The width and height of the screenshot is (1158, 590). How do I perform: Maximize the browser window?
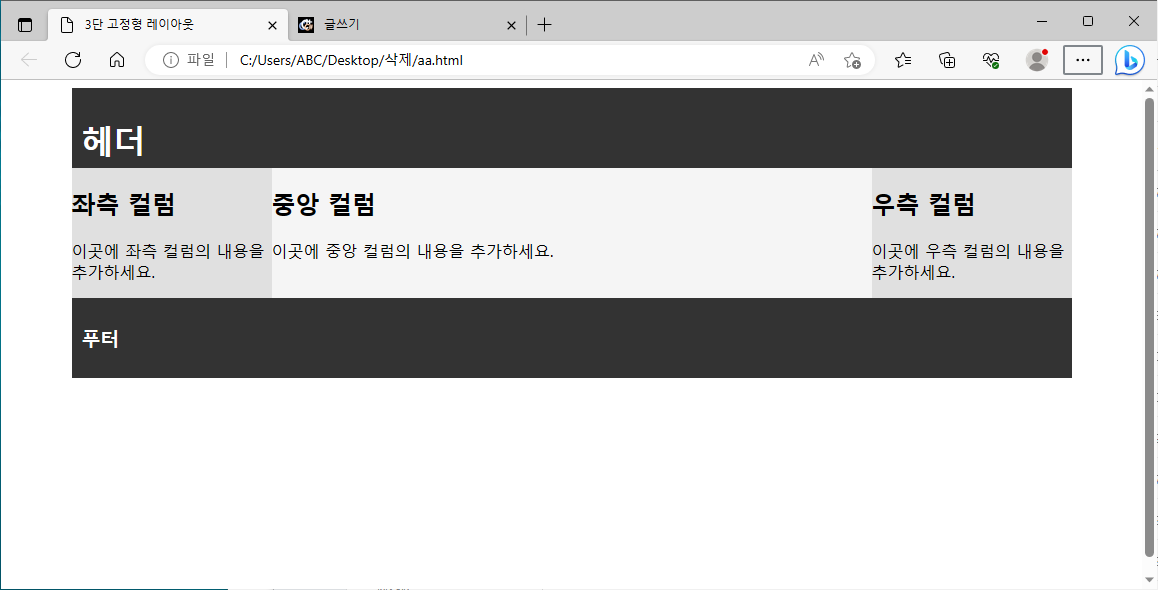(1088, 21)
